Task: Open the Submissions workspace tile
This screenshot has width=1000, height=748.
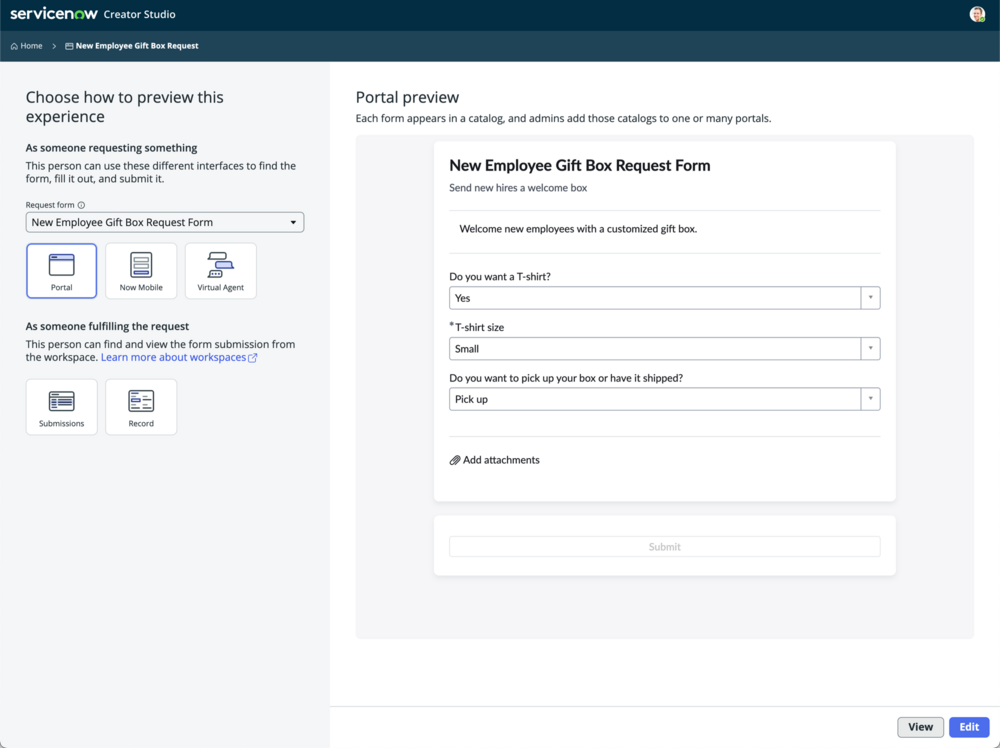Action: tap(61, 407)
